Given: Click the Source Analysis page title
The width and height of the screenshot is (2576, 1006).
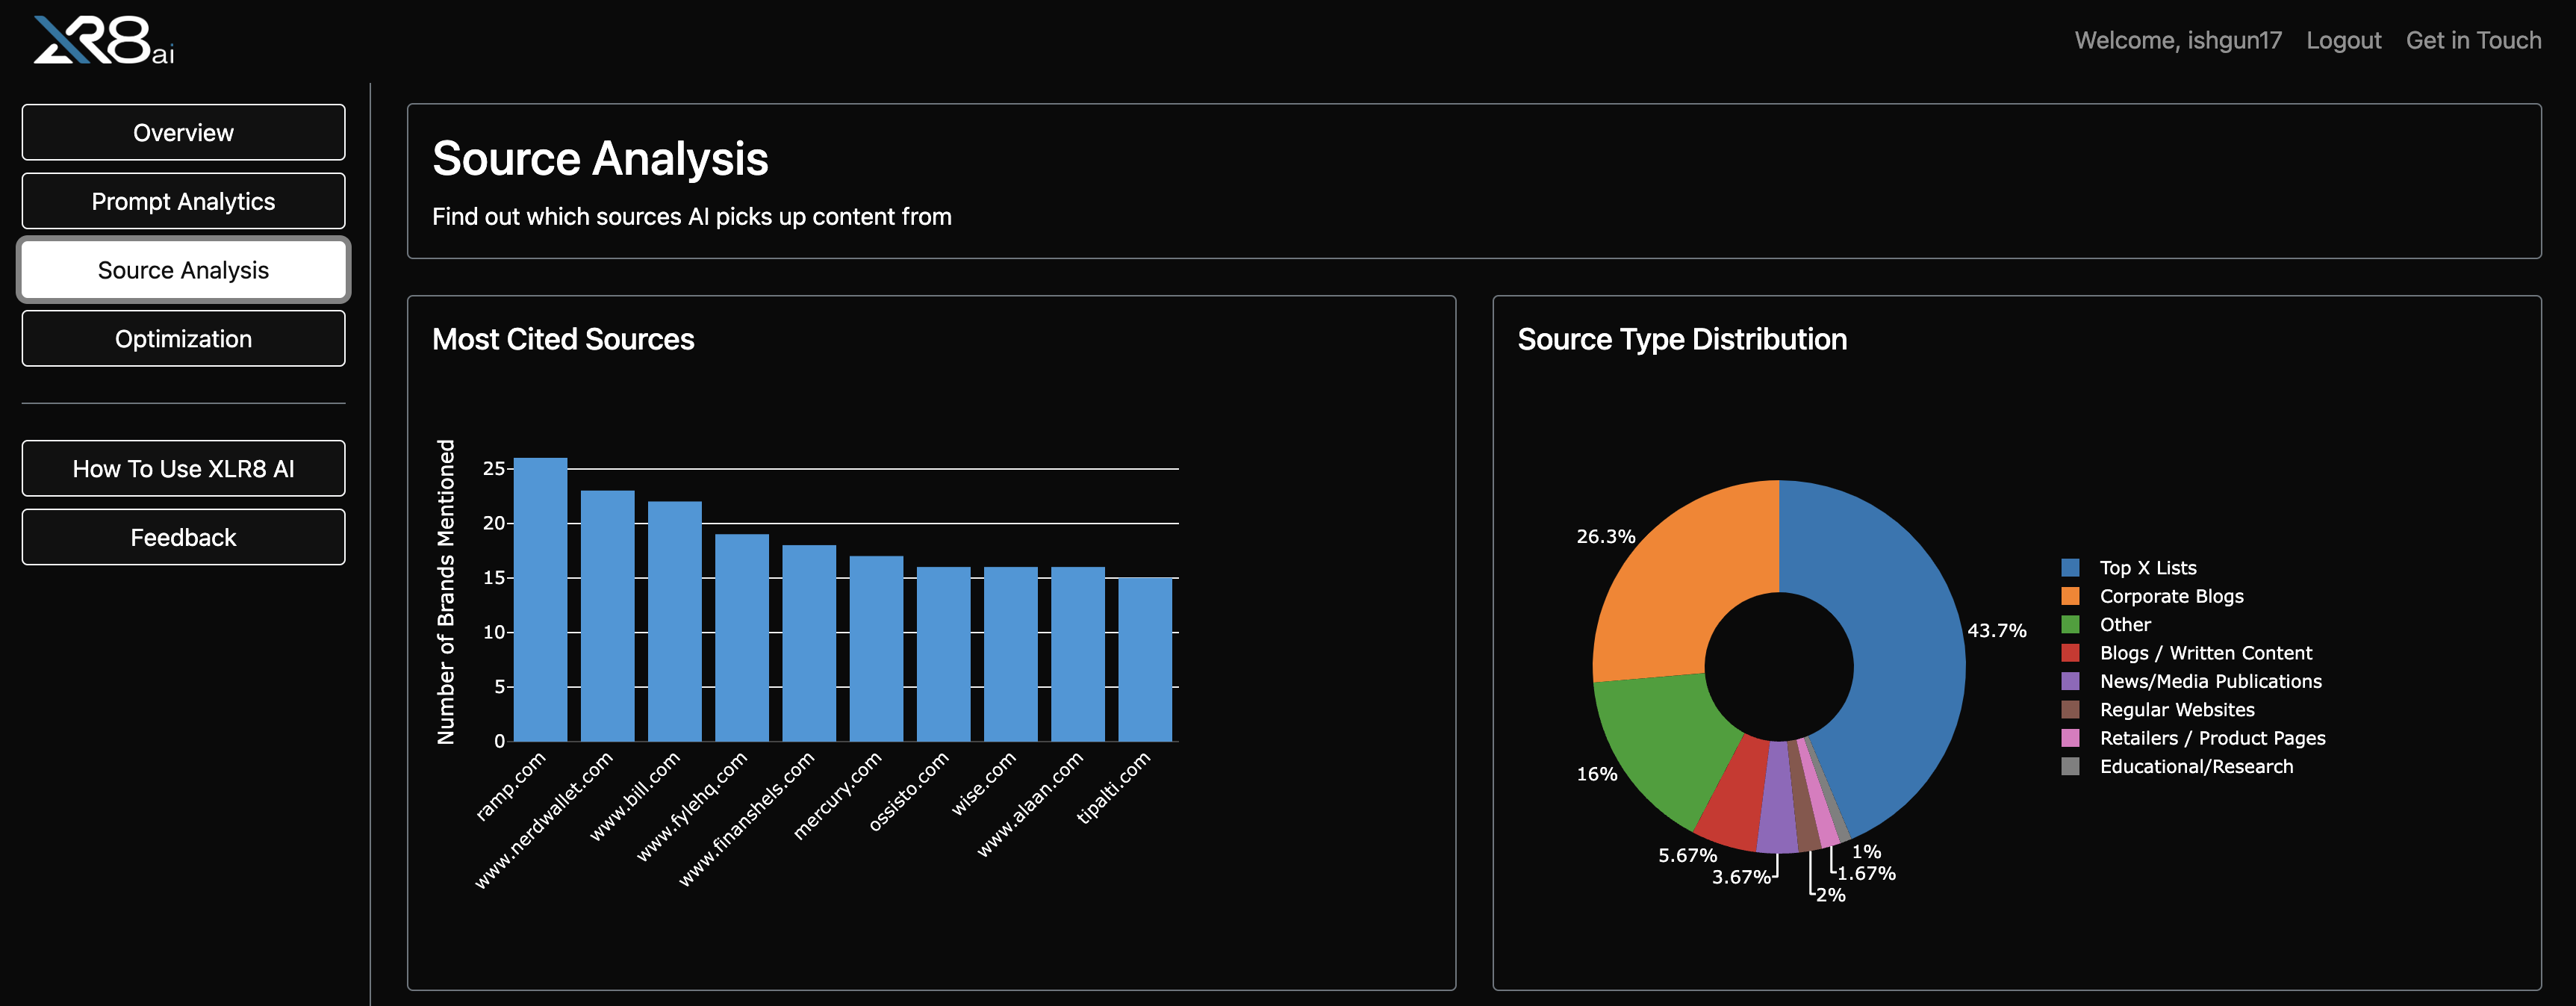Looking at the screenshot, I should [x=600, y=159].
